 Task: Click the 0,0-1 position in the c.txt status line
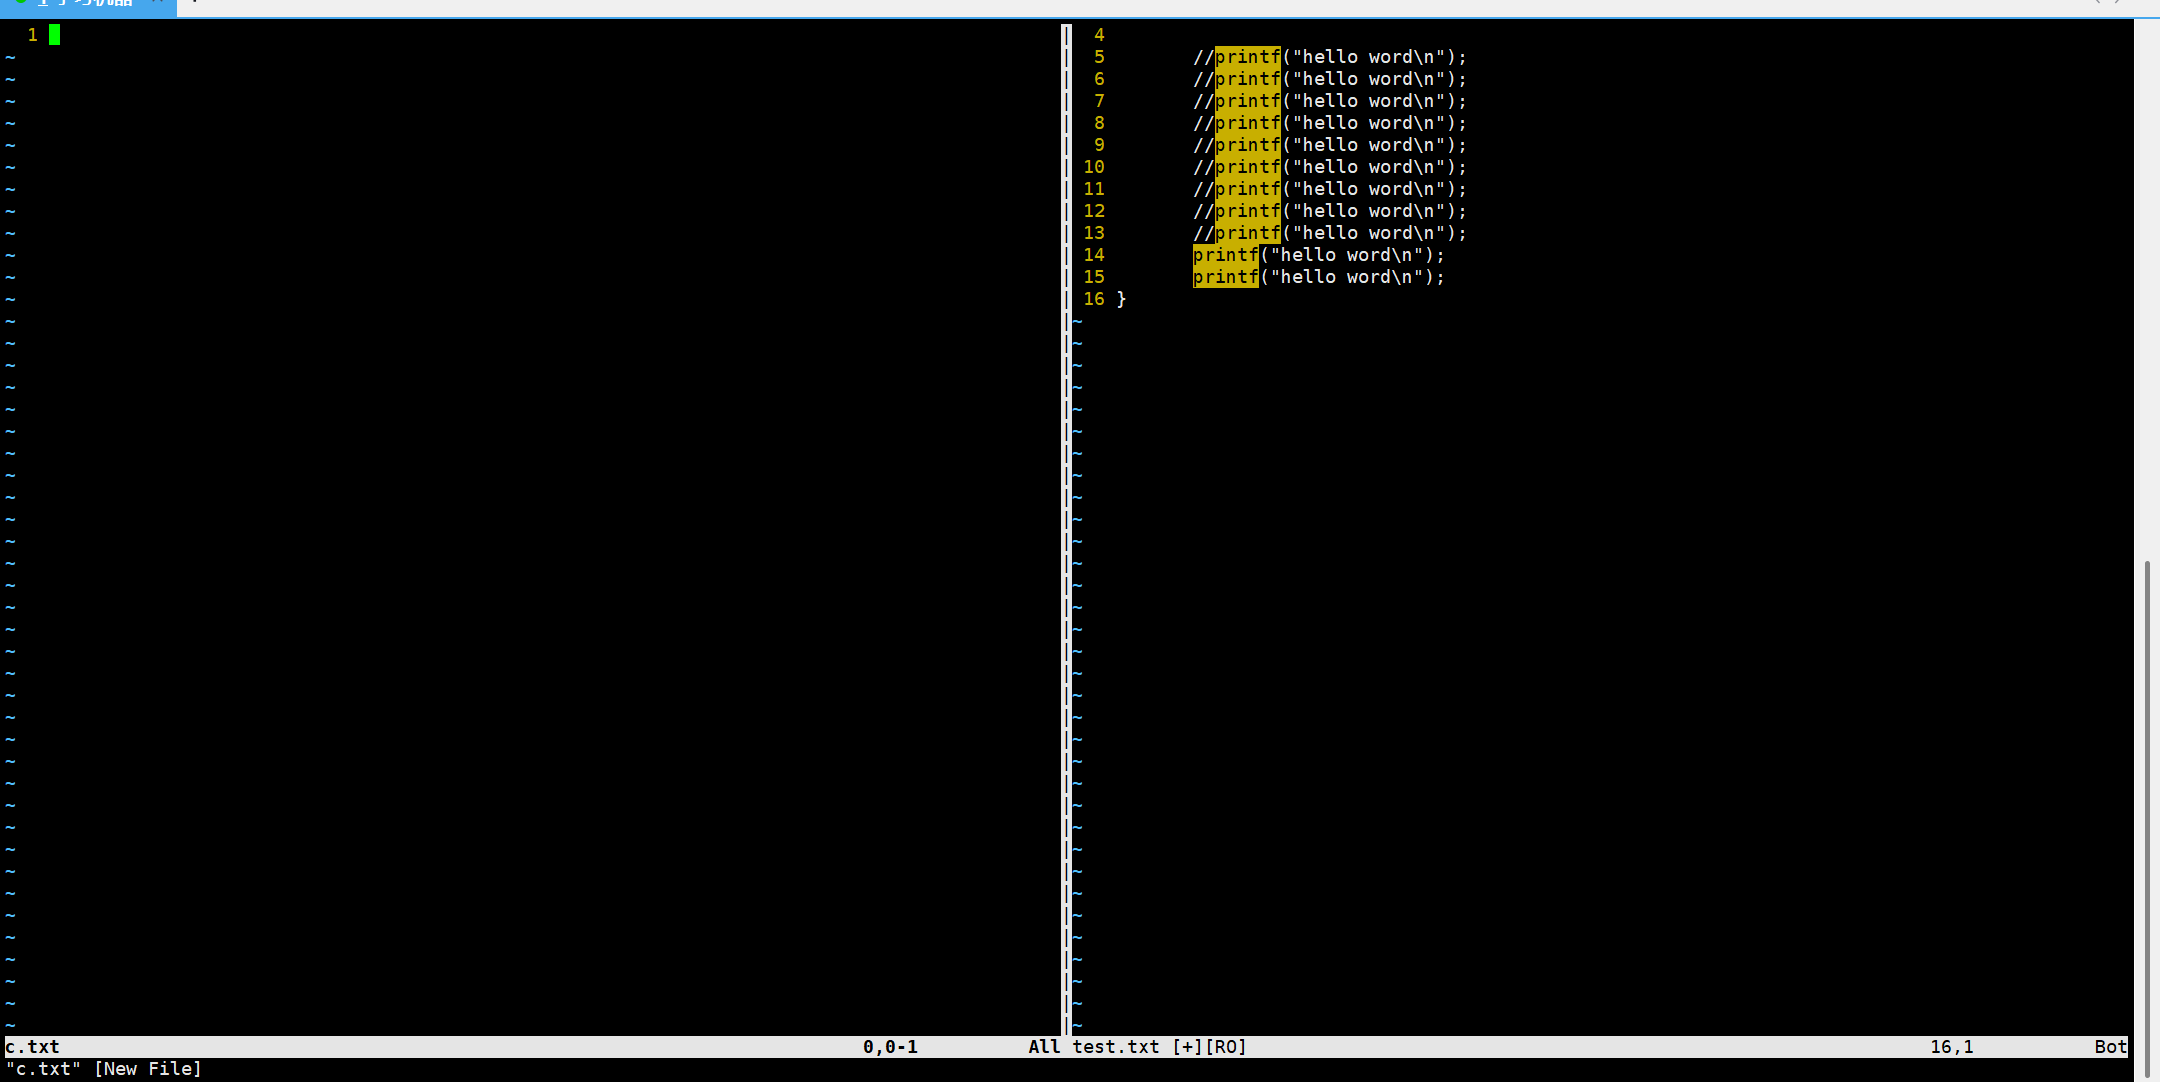click(890, 1047)
